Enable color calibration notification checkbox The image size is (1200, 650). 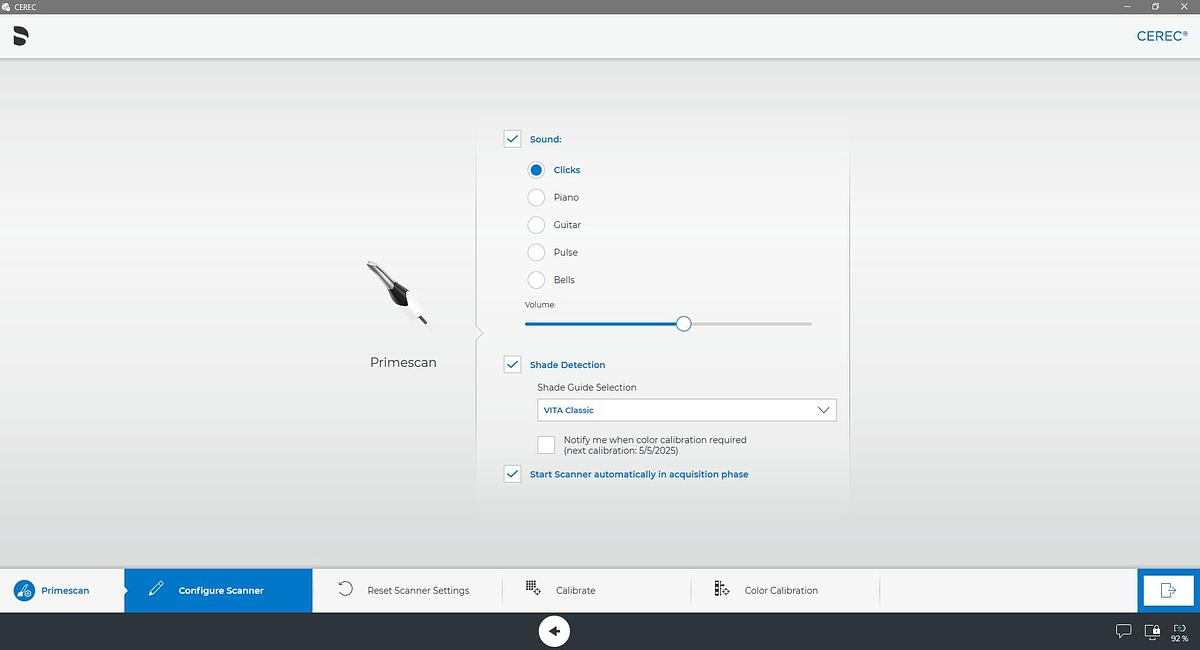pyautogui.click(x=546, y=445)
